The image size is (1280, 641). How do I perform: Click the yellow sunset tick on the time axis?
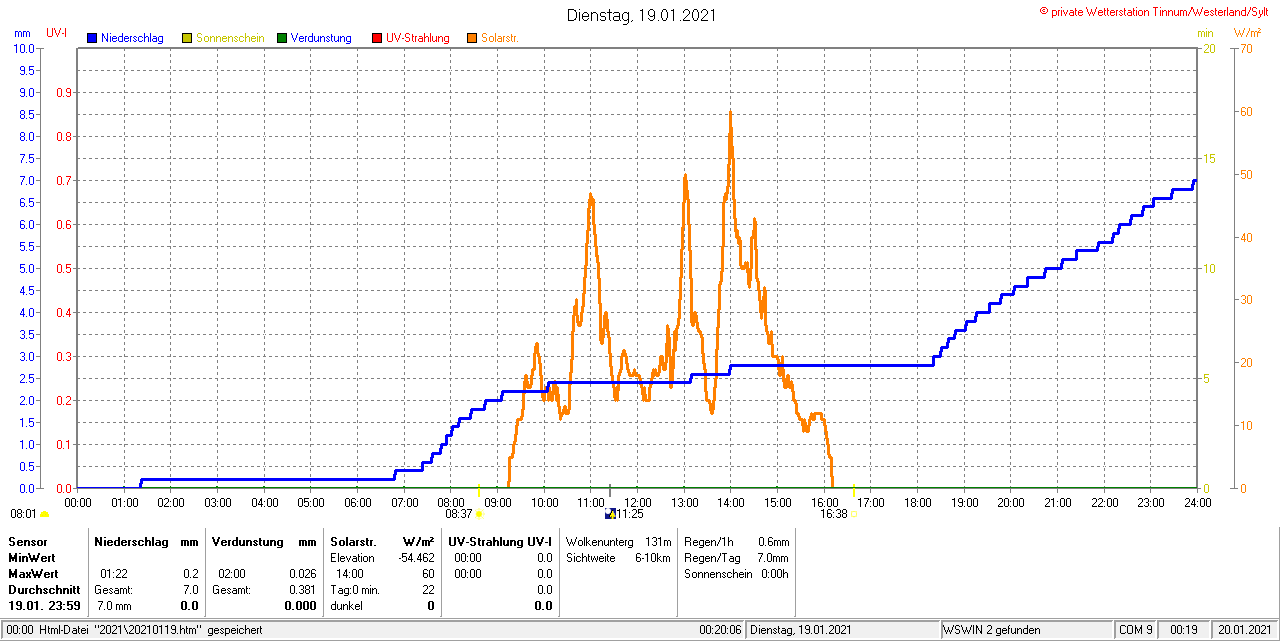point(853,491)
